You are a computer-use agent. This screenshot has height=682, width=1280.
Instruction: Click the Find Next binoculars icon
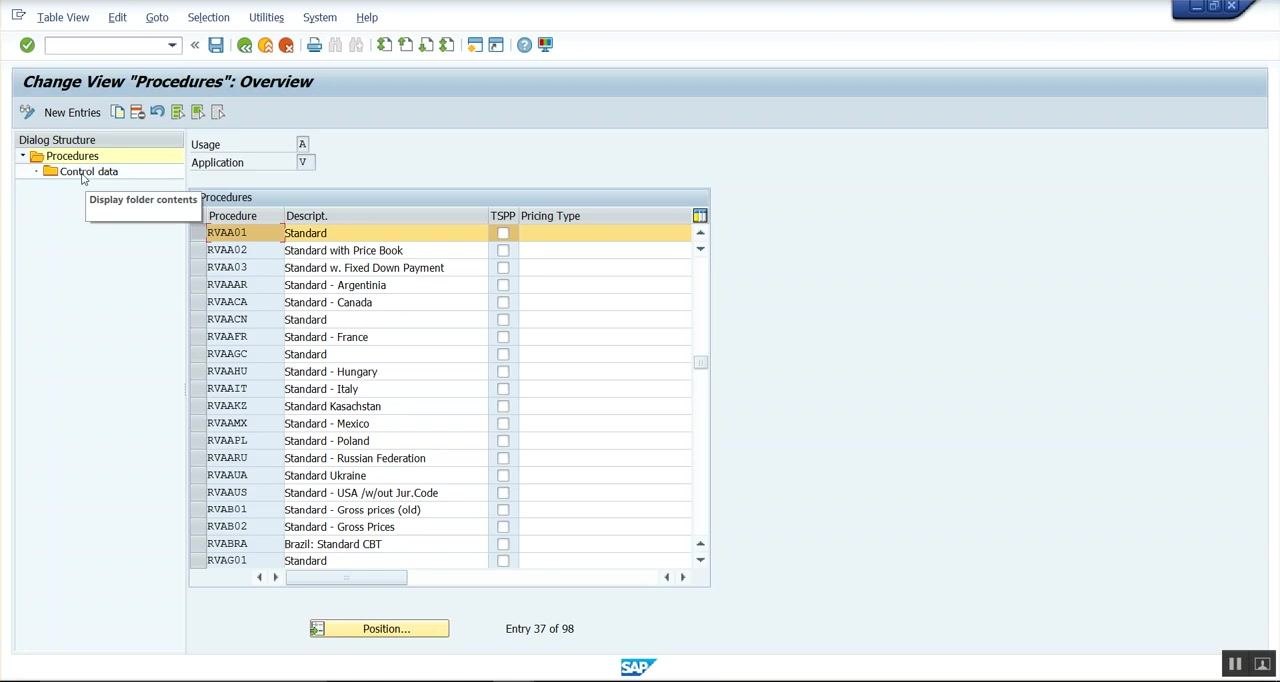(x=356, y=45)
